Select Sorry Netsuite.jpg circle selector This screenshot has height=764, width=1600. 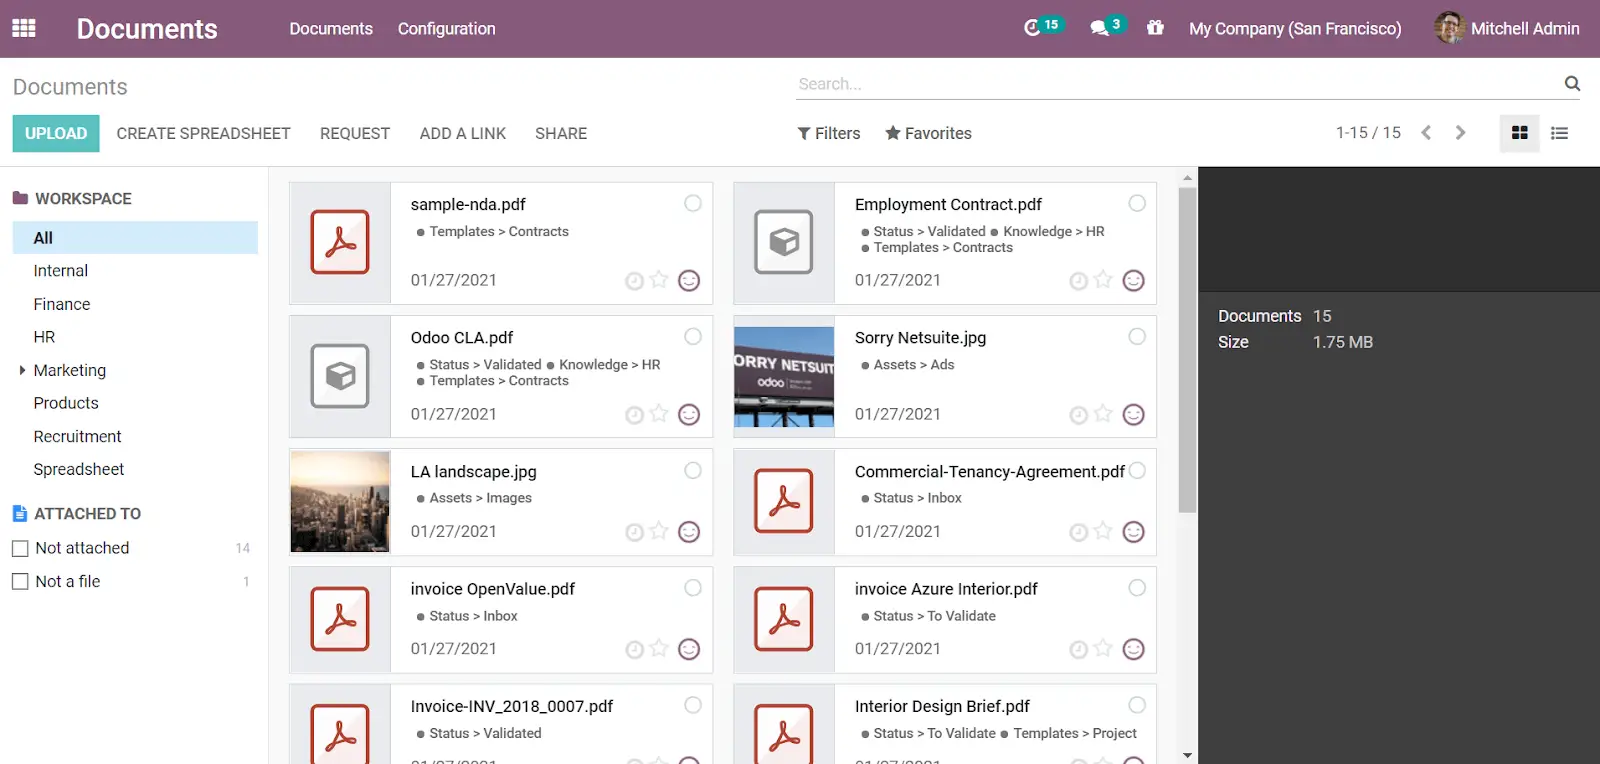pos(1137,336)
